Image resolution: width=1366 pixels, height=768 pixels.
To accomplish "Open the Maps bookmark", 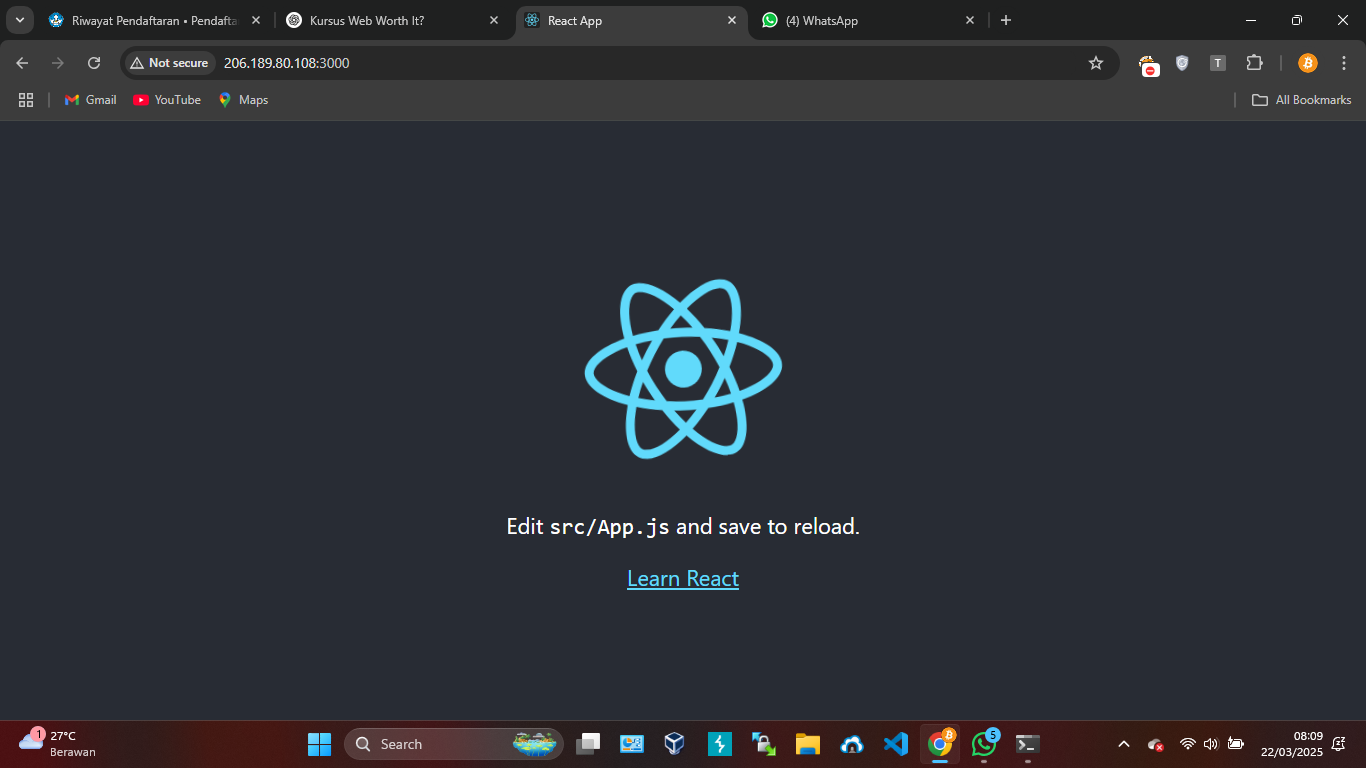I will pos(243,100).
